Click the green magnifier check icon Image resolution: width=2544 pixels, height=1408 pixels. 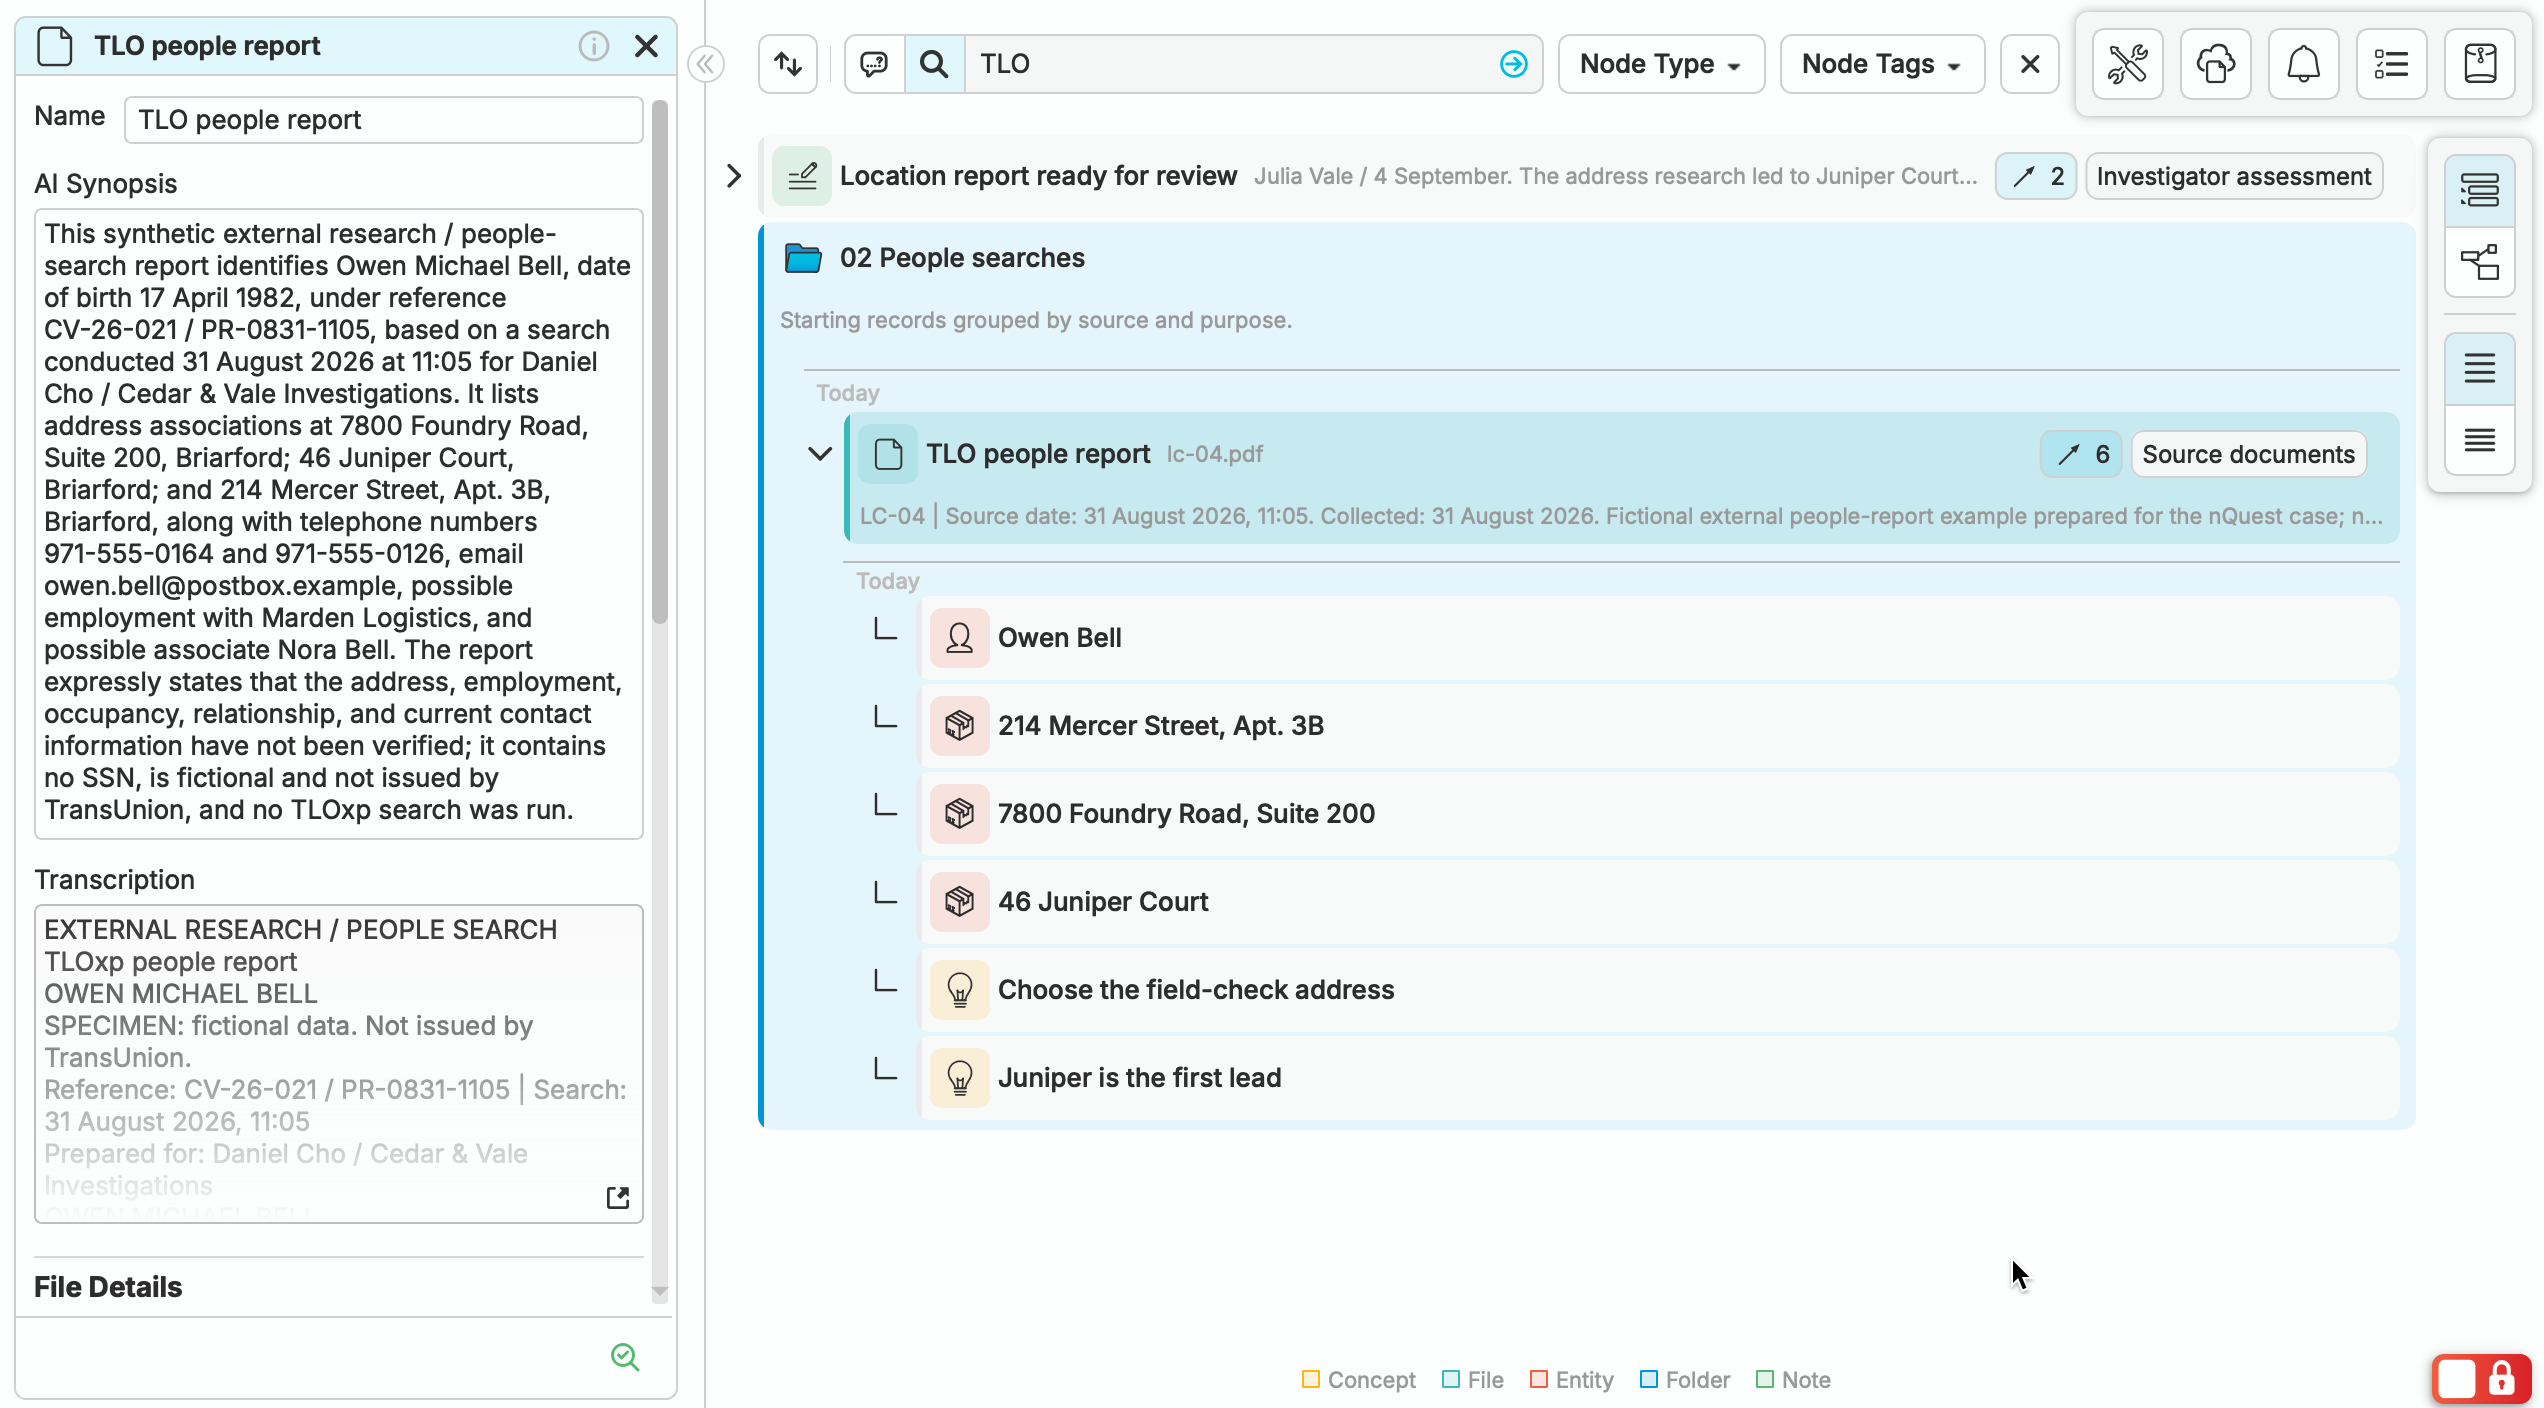pyautogui.click(x=625, y=1356)
